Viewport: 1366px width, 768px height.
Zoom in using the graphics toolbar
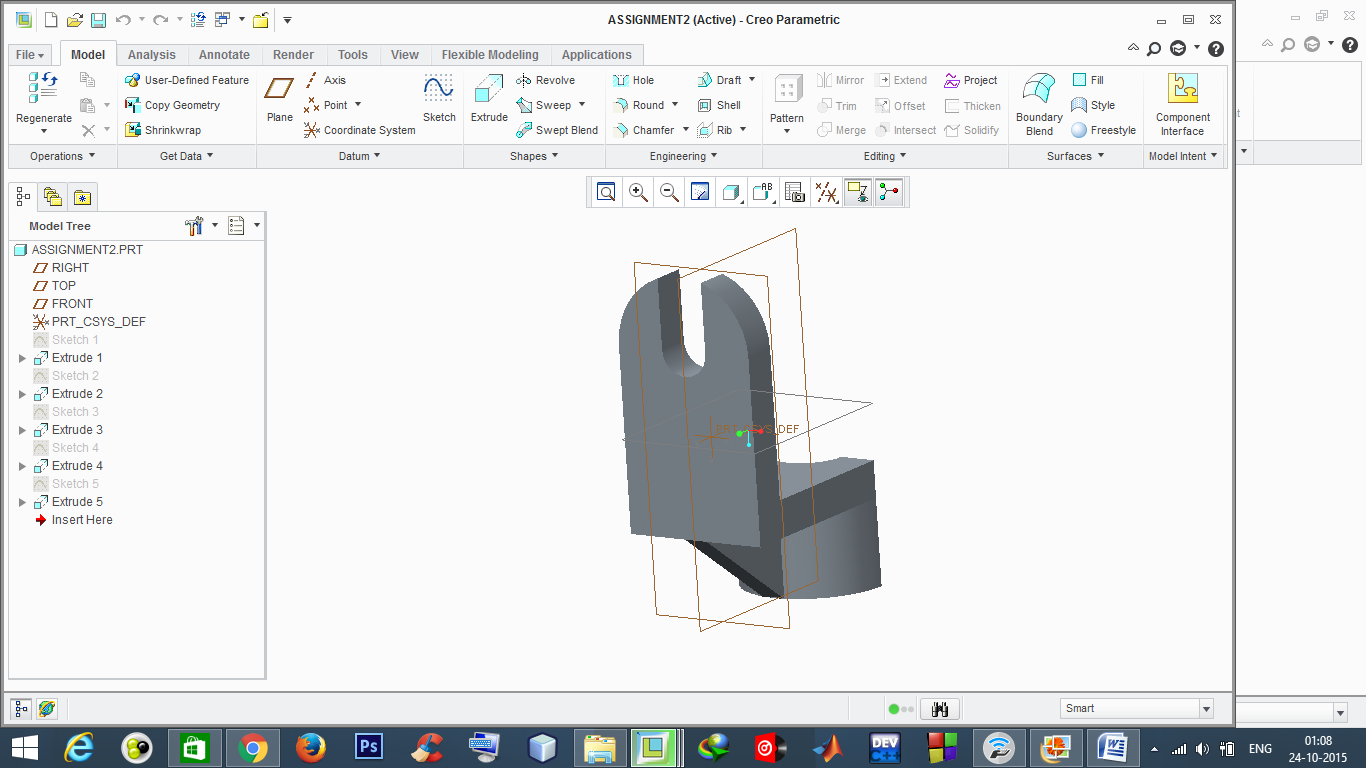tap(637, 192)
